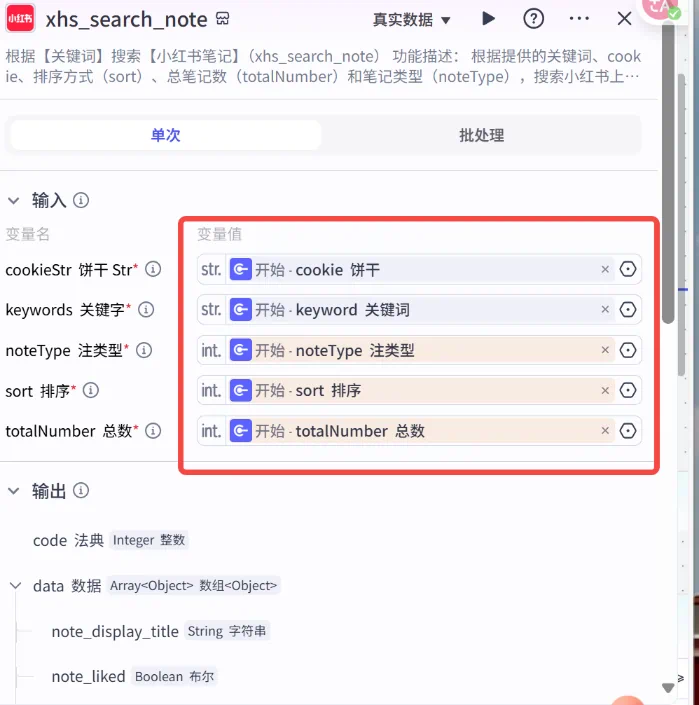The image size is (699, 705).
Task: Click the info icon next to 输出
Action: (81, 491)
